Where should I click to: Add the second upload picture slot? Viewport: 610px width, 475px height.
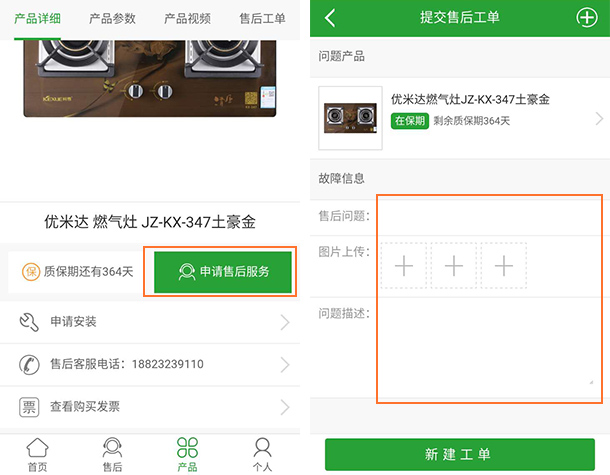pos(454,266)
